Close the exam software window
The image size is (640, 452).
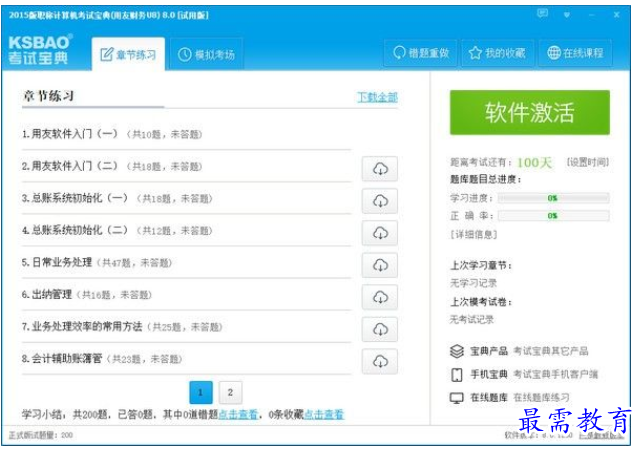coord(616,15)
